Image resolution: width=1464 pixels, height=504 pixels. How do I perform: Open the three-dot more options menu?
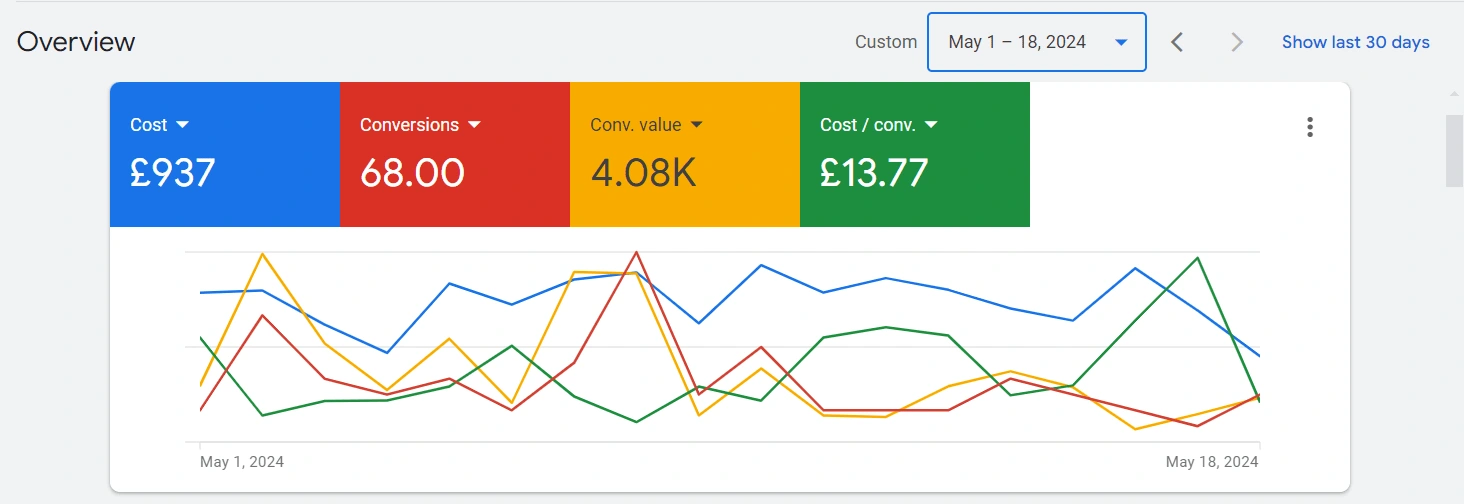coord(1310,127)
